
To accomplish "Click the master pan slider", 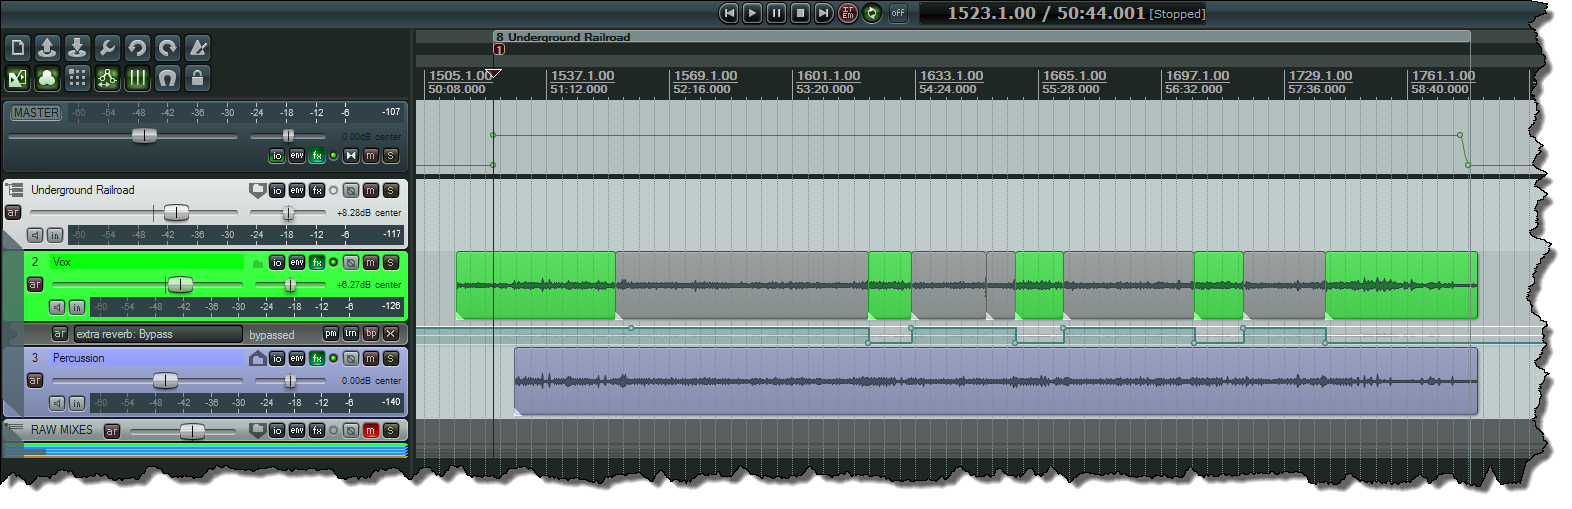I will (x=288, y=136).
